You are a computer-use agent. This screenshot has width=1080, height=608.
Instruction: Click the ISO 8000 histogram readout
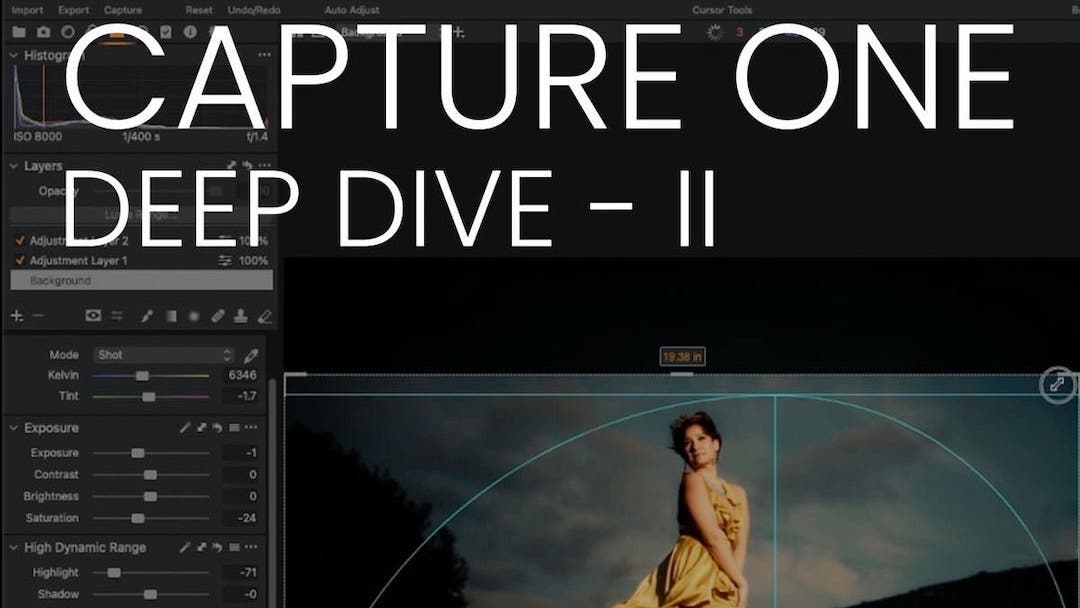click(38, 136)
